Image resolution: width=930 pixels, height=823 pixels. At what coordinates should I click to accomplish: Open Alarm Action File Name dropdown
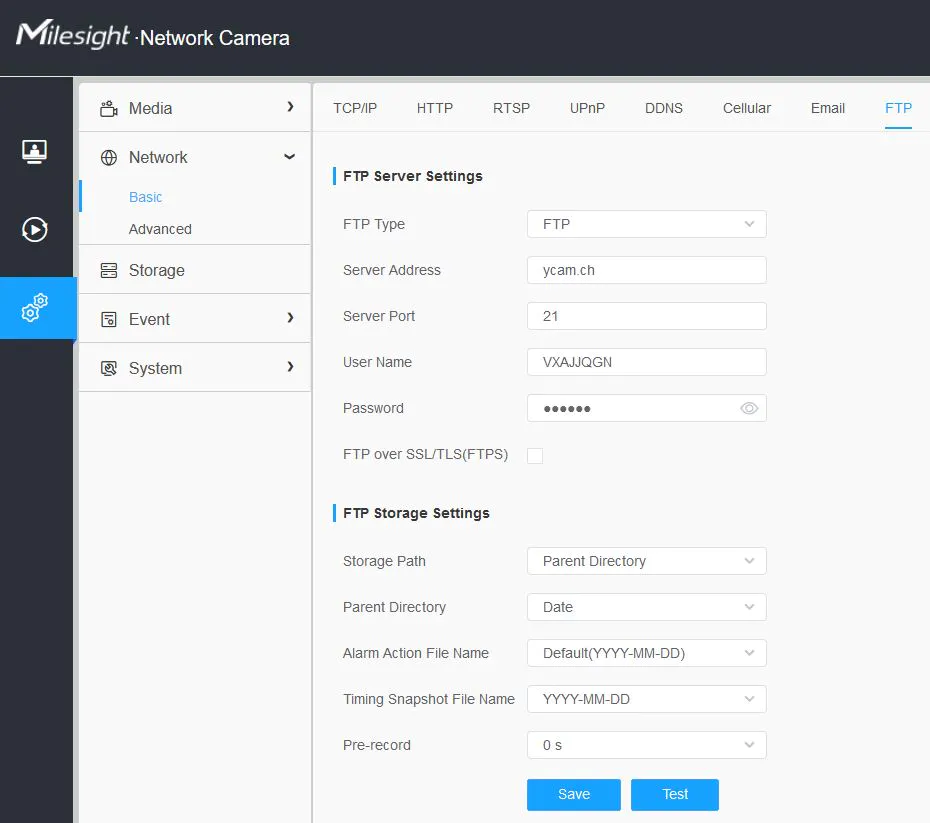pos(646,653)
